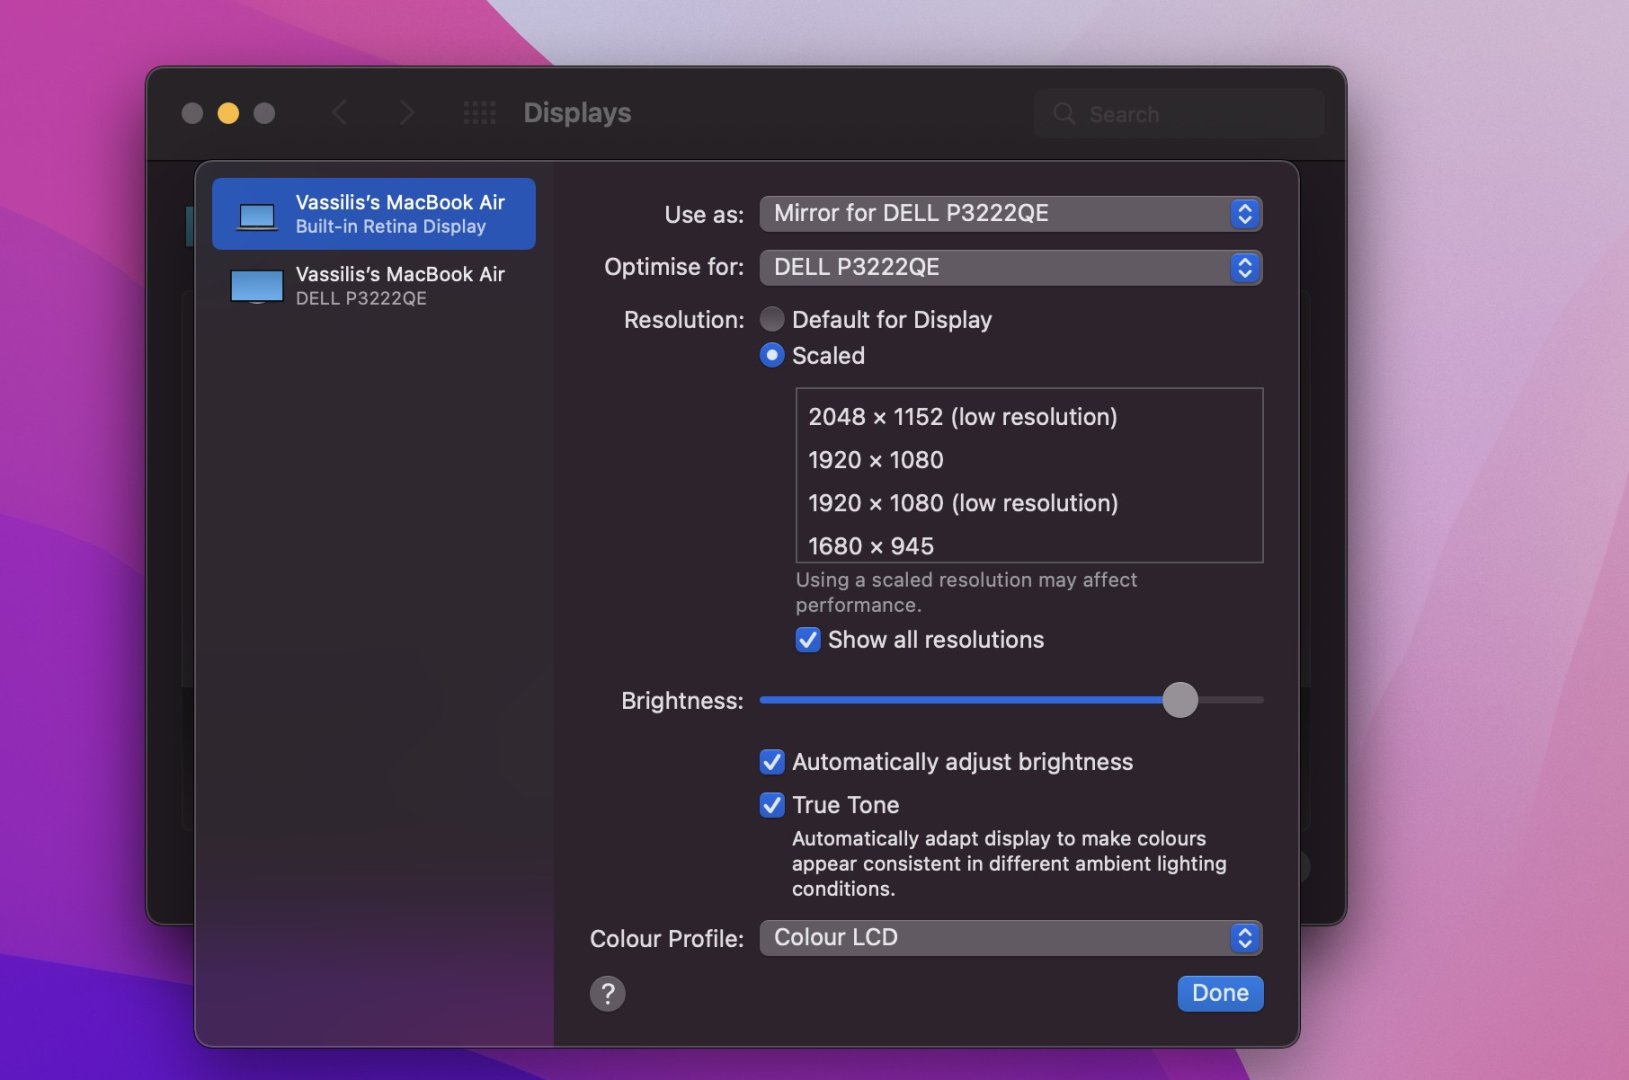This screenshot has width=1629, height=1080.
Task: Click the DELL P3222QE monitor icon
Action: pyautogui.click(x=257, y=286)
